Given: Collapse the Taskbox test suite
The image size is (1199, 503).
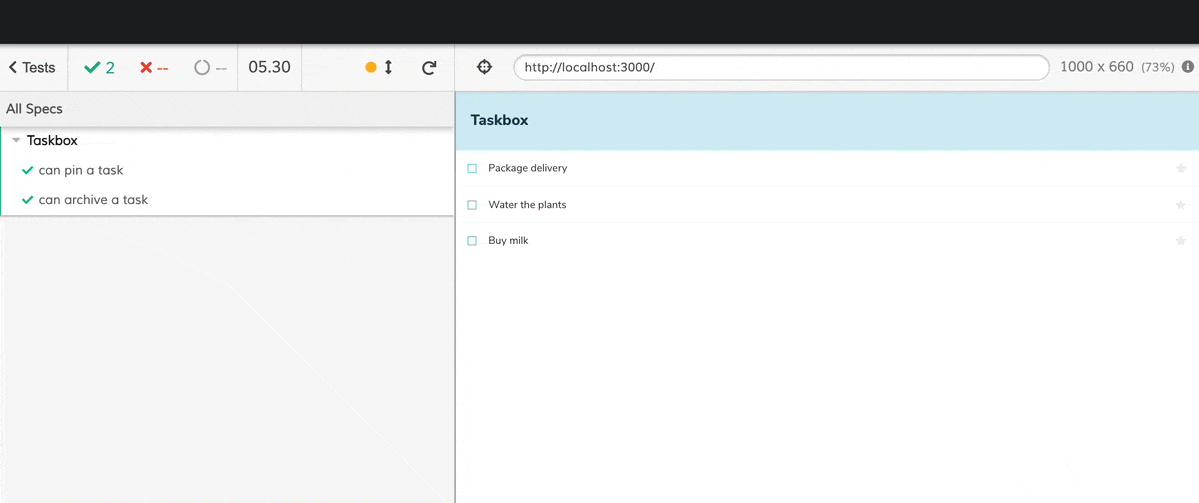Looking at the screenshot, I should (x=16, y=141).
